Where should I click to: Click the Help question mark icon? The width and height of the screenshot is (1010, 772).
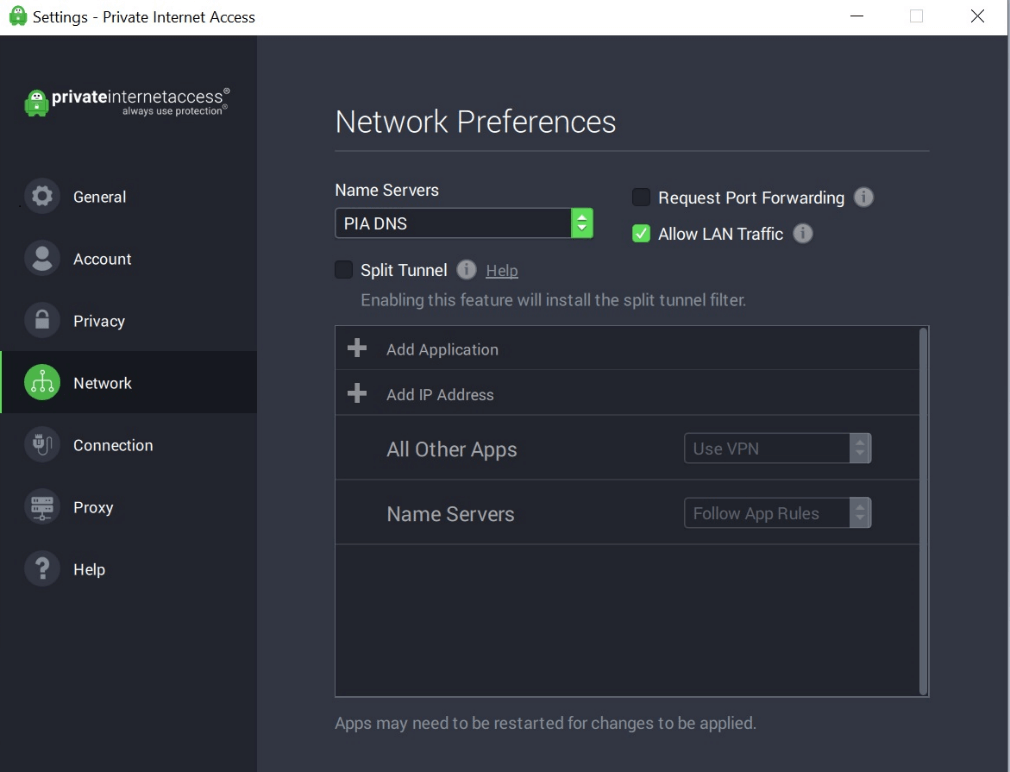(x=42, y=569)
